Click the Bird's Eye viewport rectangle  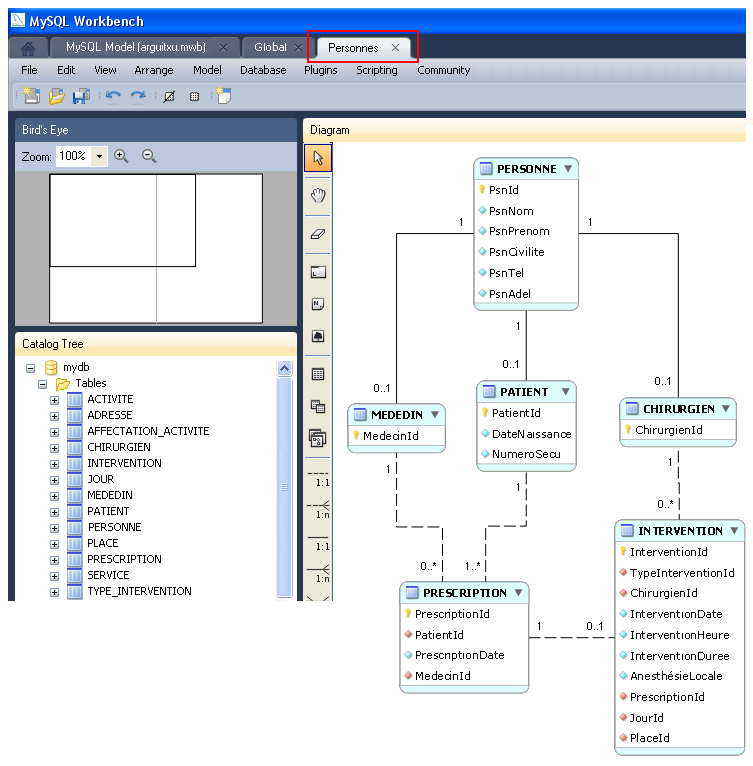123,220
